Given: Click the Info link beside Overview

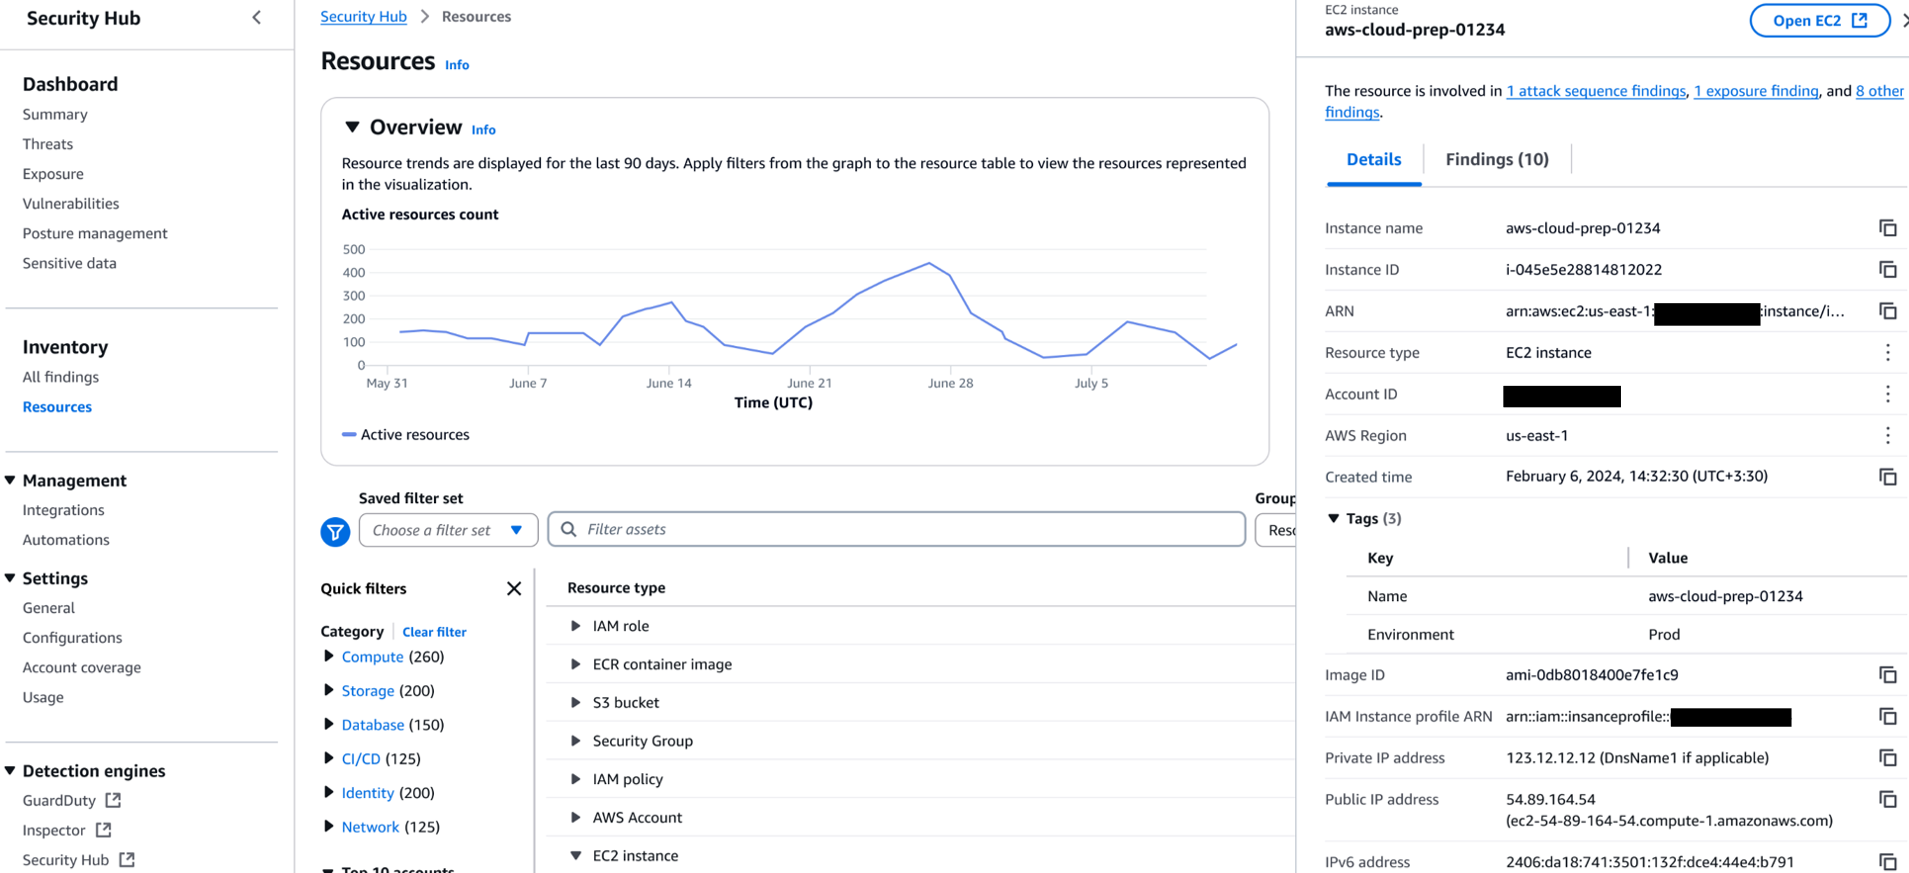Looking at the screenshot, I should (484, 130).
